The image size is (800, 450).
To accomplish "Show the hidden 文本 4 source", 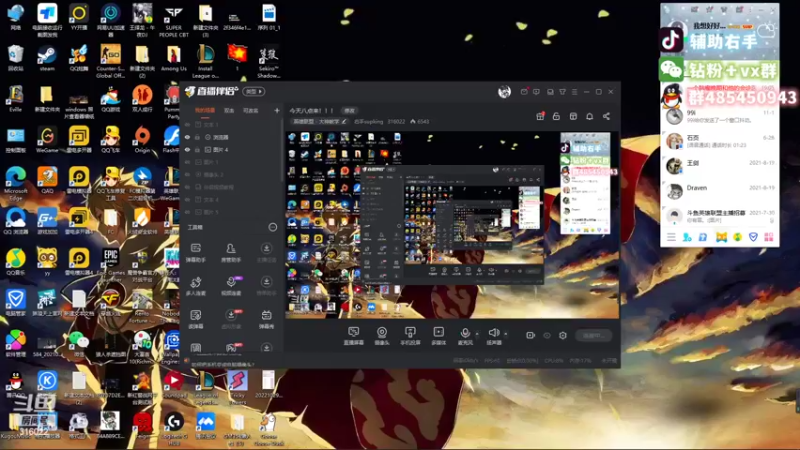I will click(187, 199).
